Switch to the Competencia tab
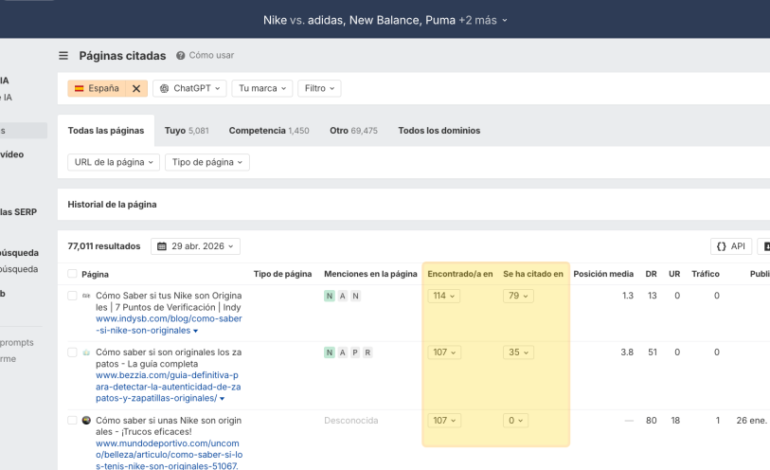The height and width of the screenshot is (470, 770). [269, 131]
